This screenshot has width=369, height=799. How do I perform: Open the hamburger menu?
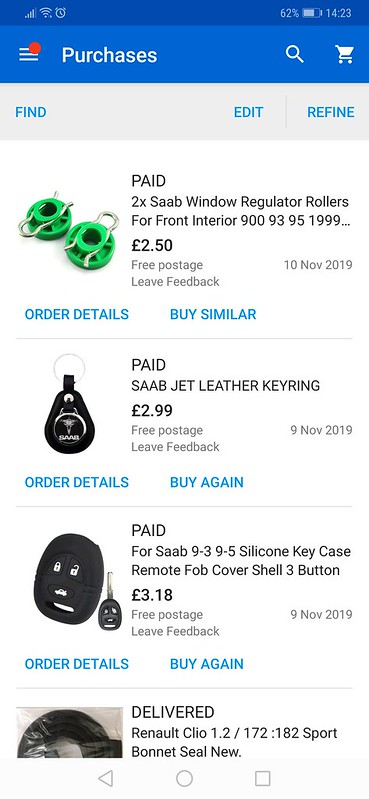[29, 55]
